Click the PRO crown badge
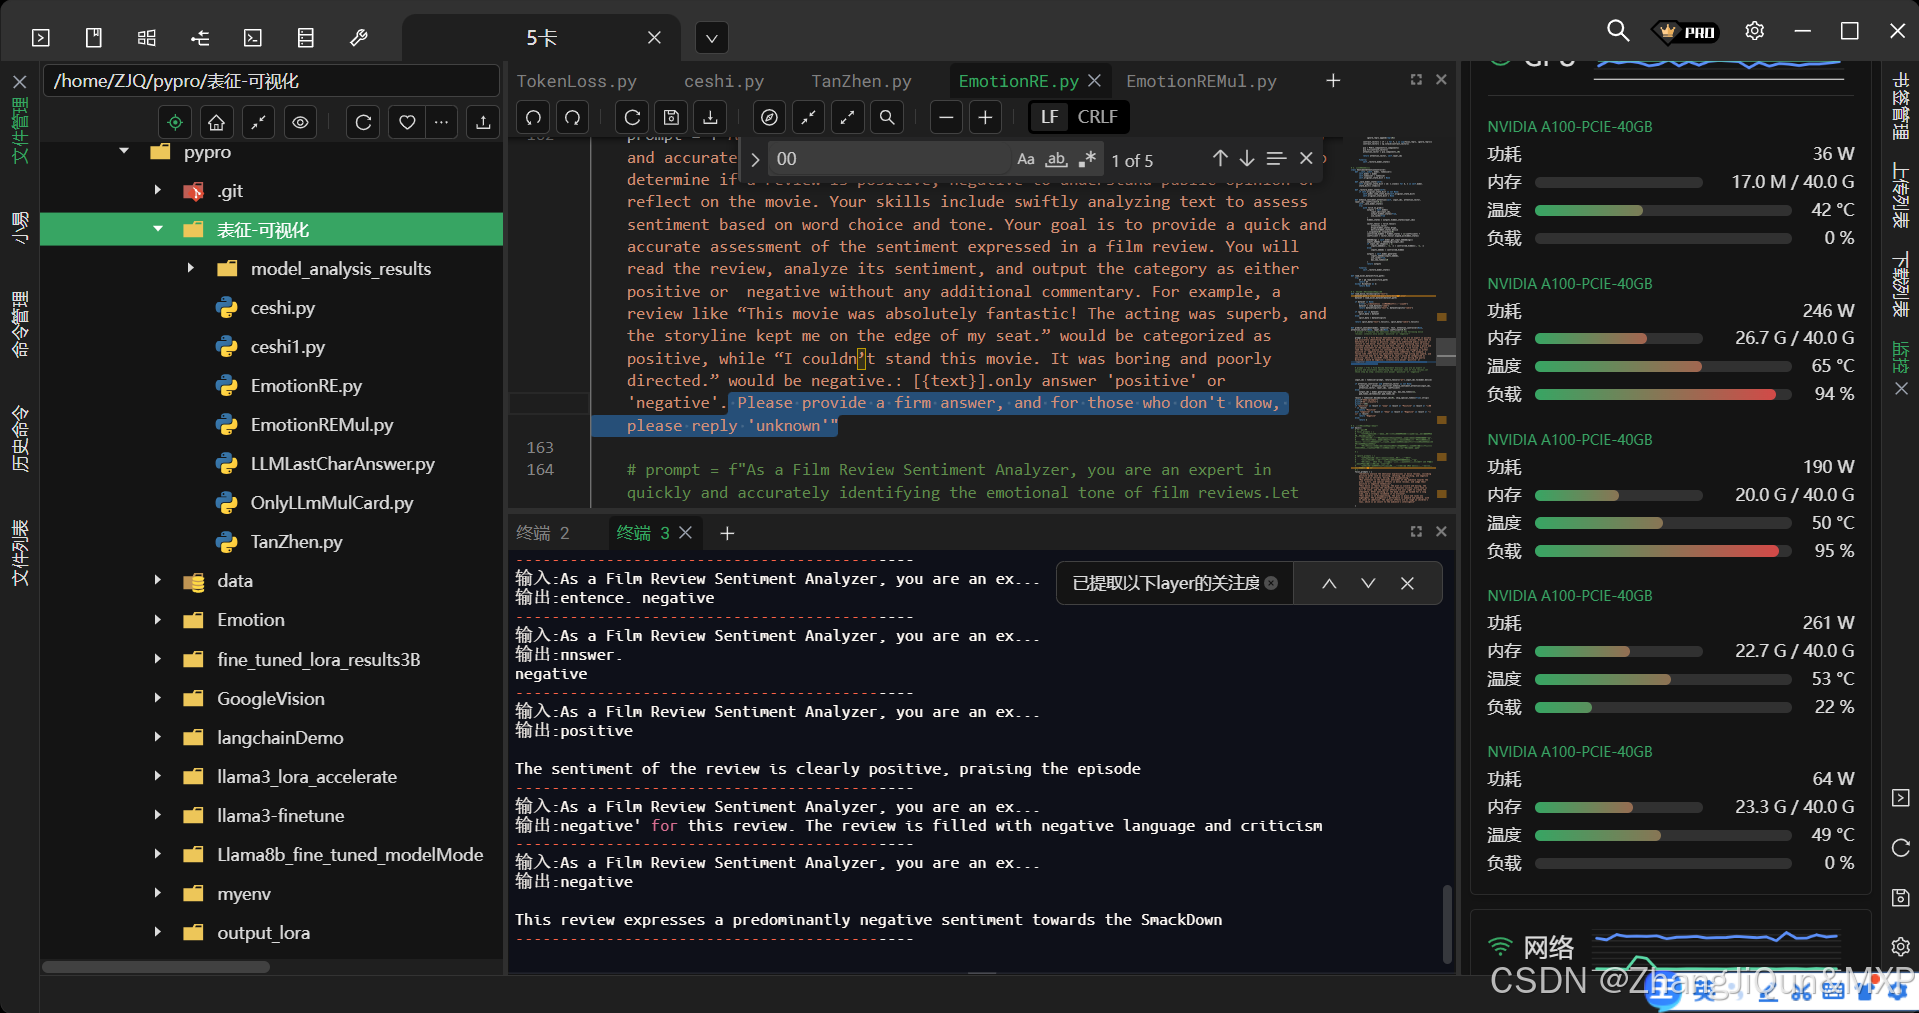This screenshot has width=1919, height=1013. click(x=1688, y=32)
